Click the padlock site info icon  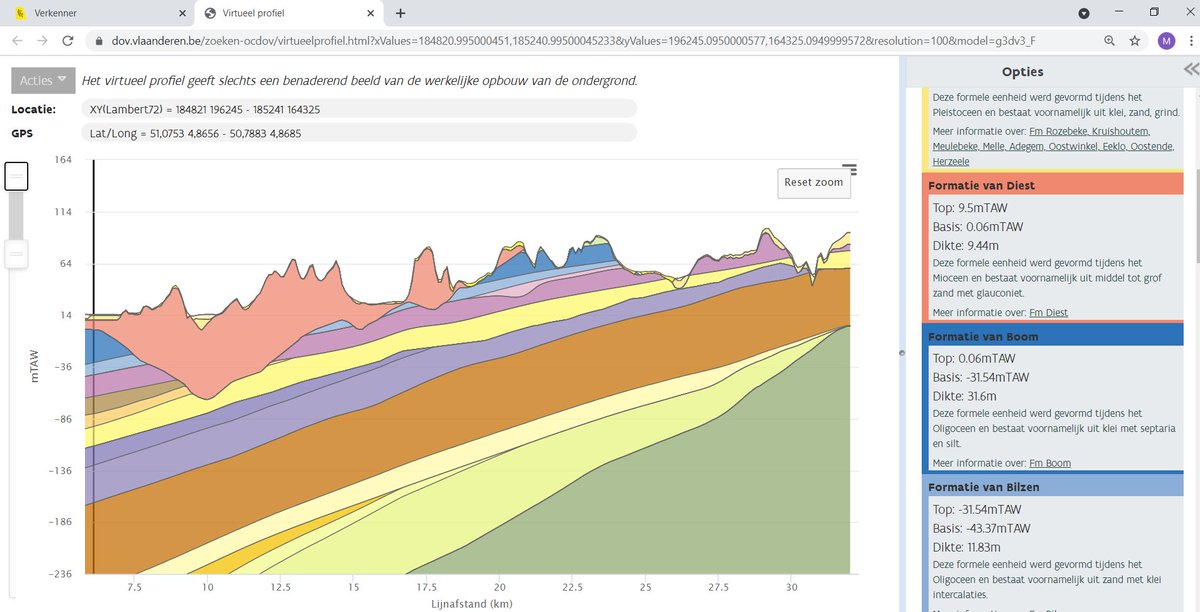tap(98, 41)
